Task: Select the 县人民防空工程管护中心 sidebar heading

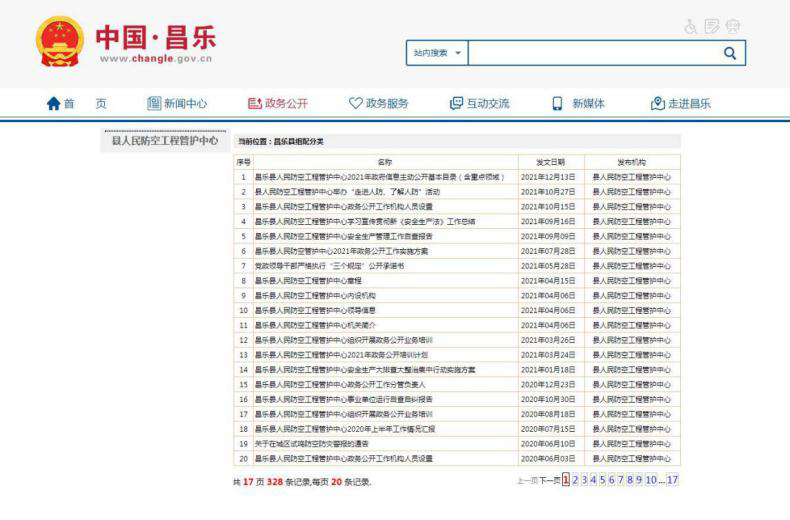Action: tap(164, 141)
